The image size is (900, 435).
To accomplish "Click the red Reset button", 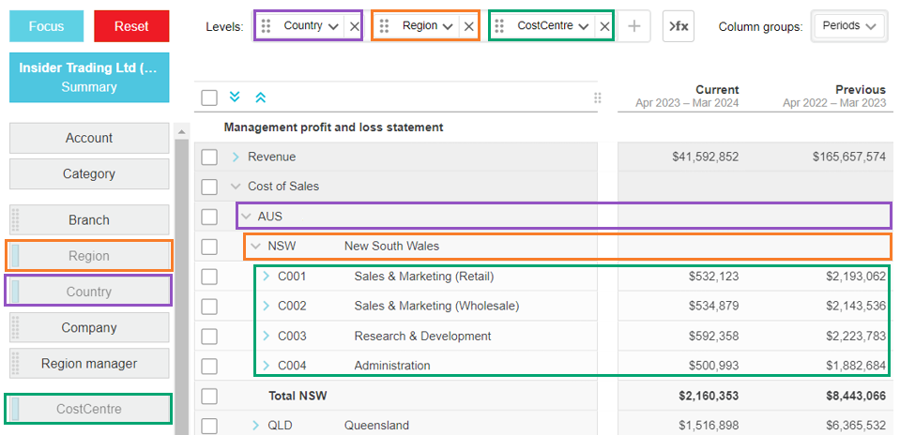I will click(x=131, y=26).
